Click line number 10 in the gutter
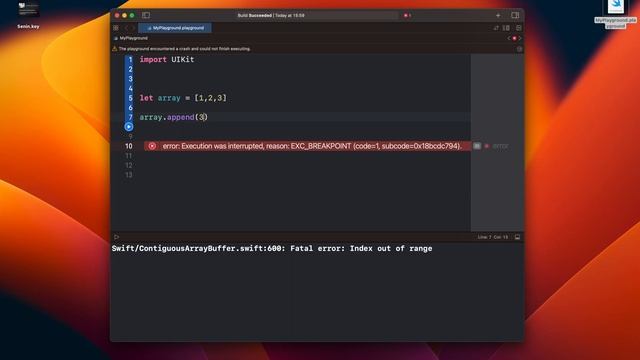This screenshot has width=640, height=360. (129, 146)
